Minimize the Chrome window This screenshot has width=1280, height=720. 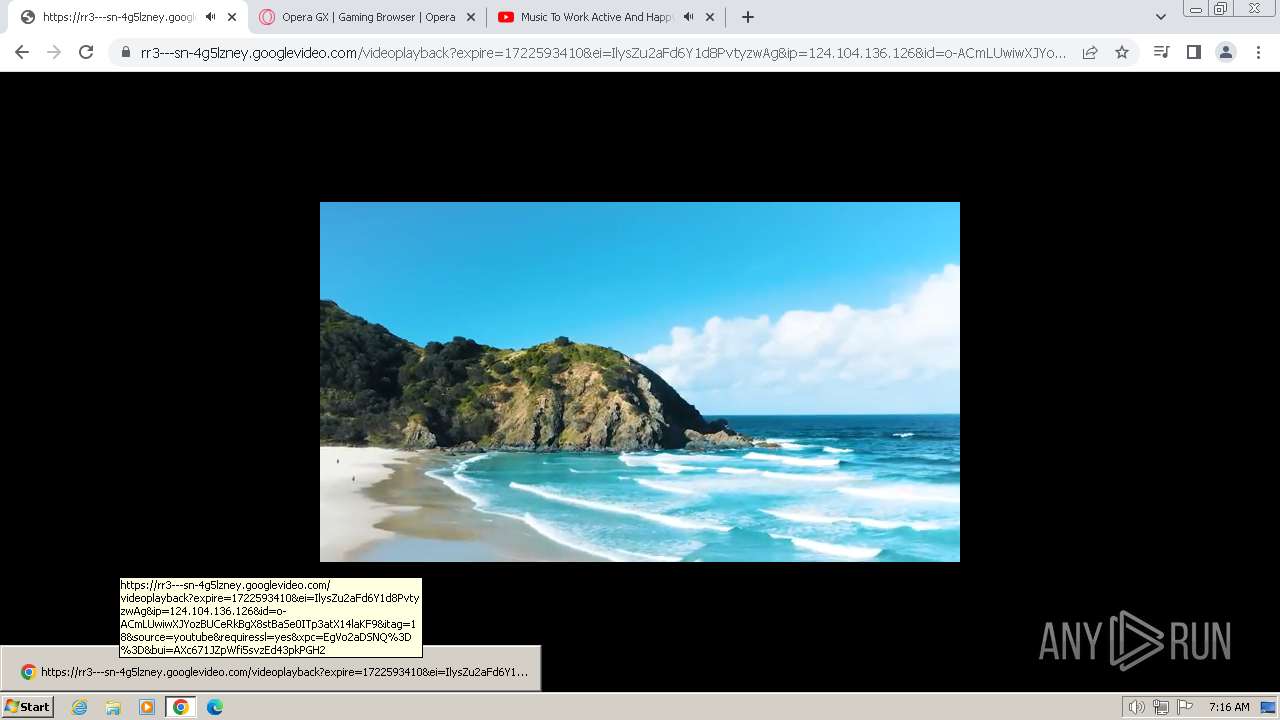pyautogui.click(x=1195, y=9)
